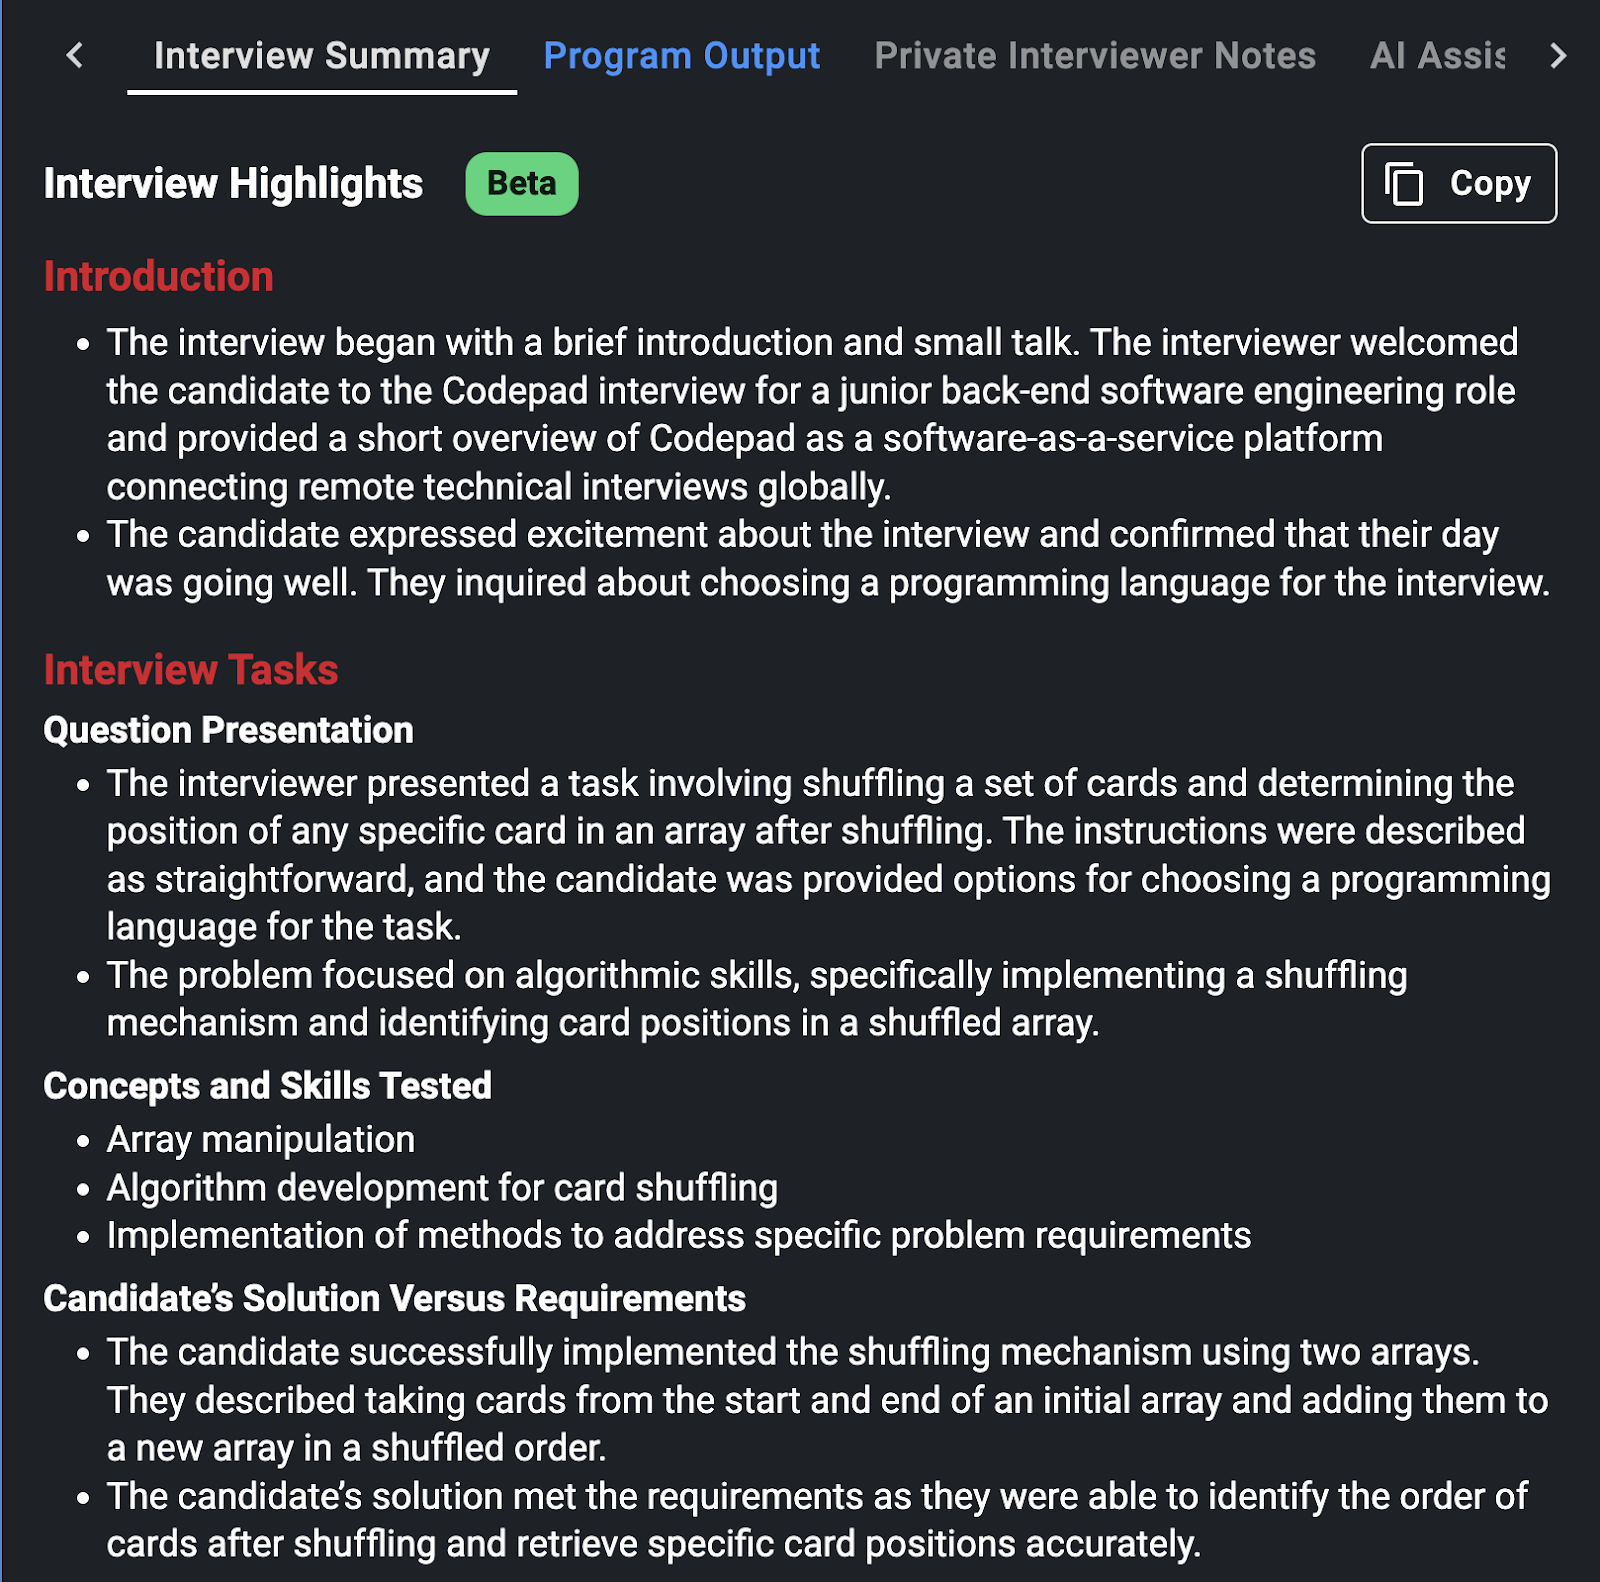Image resolution: width=1600 pixels, height=1582 pixels.
Task: Open the Private Interviewer Notes tab
Action: [1094, 56]
